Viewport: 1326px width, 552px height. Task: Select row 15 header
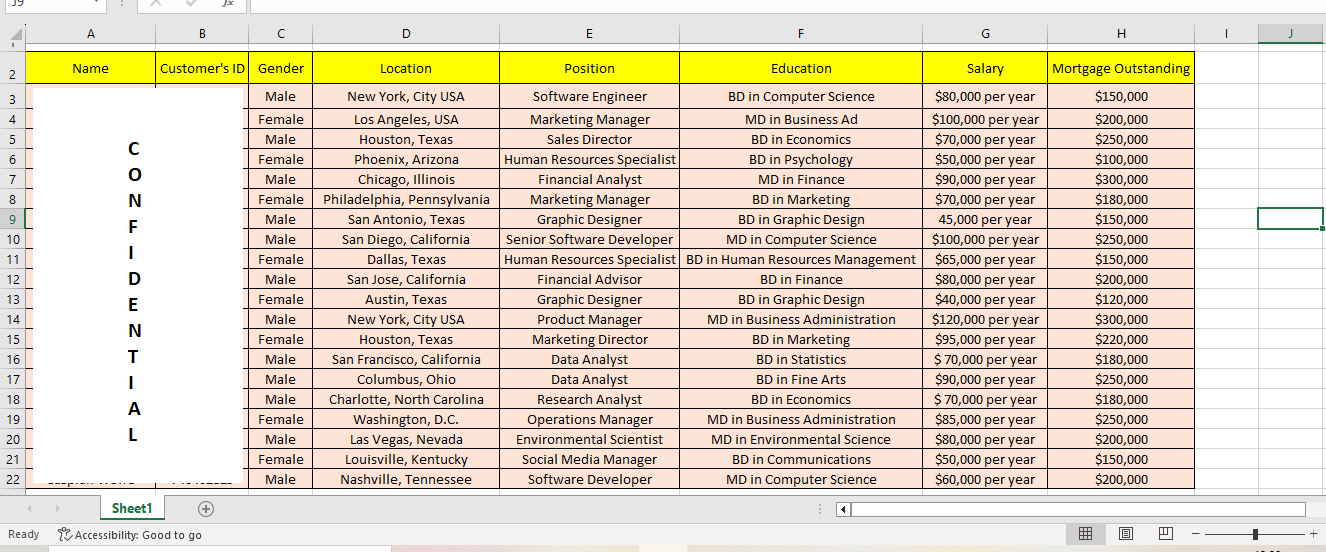[x=13, y=339]
